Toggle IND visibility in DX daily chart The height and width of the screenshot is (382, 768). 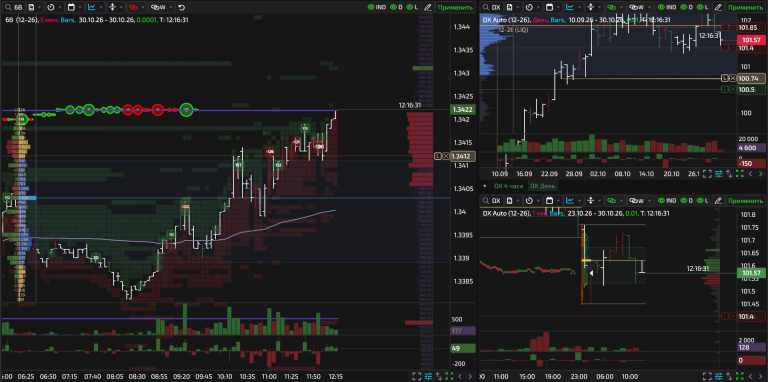pos(667,7)
